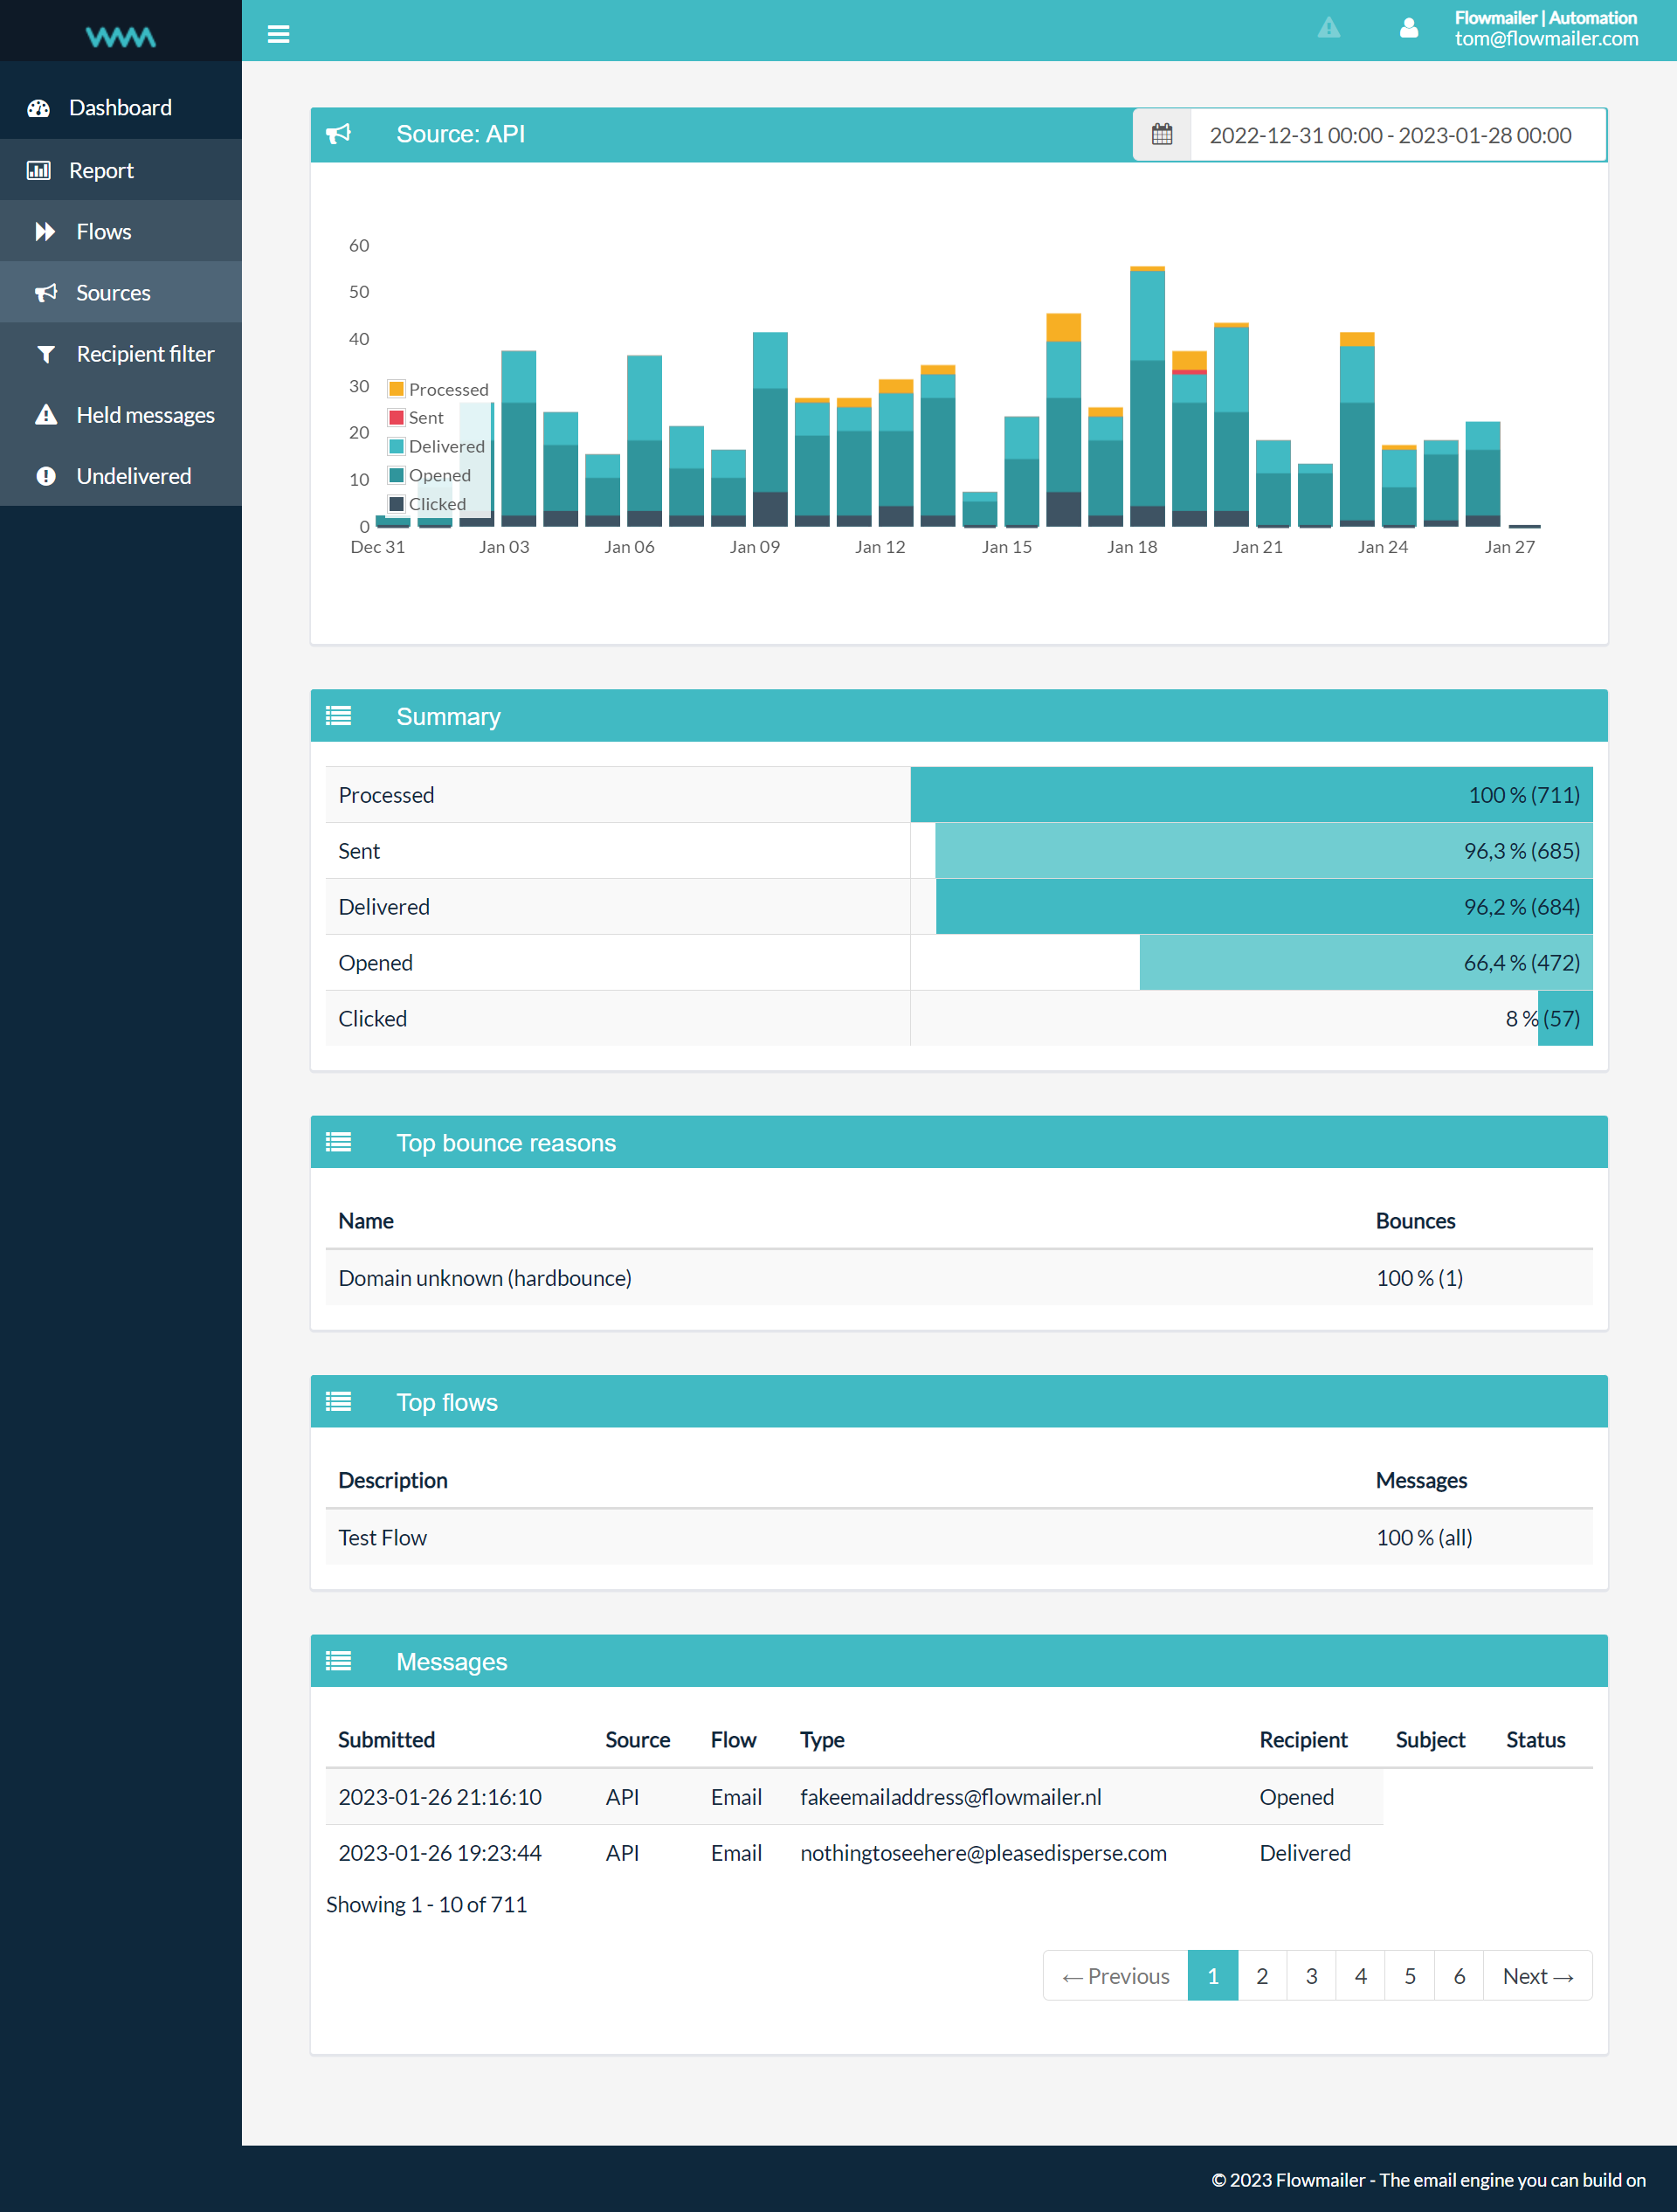This screenshot has height=2212, width=1677.
Task: Click recipient nothingtoseehere@pleasedisperse.com
Action: [x=983, y=1853]
